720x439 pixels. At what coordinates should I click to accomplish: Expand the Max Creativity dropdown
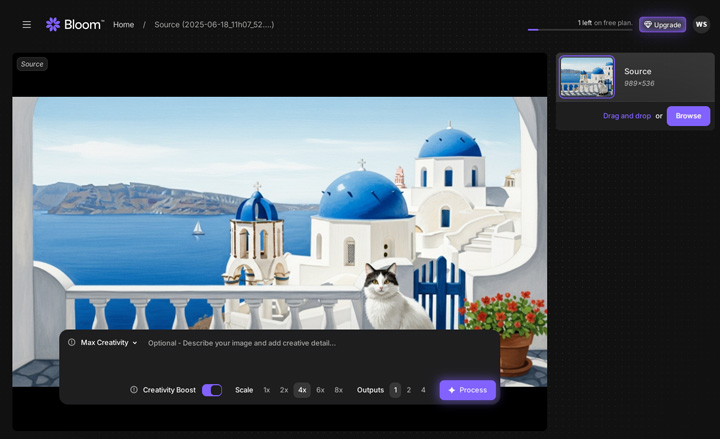[109, 343]
